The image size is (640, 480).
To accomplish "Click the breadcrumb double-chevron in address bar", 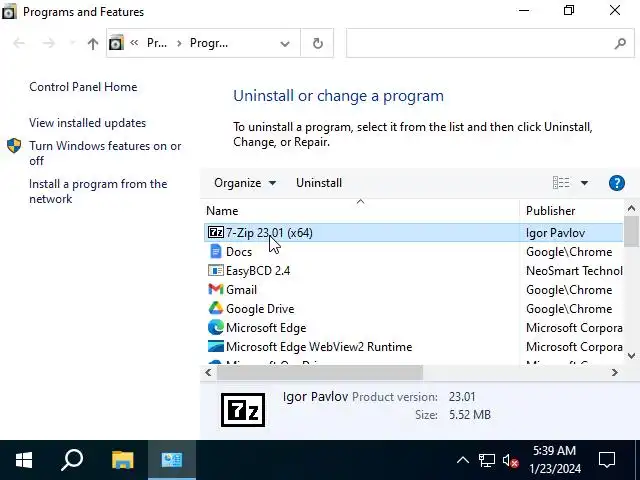I will (134, 43).
